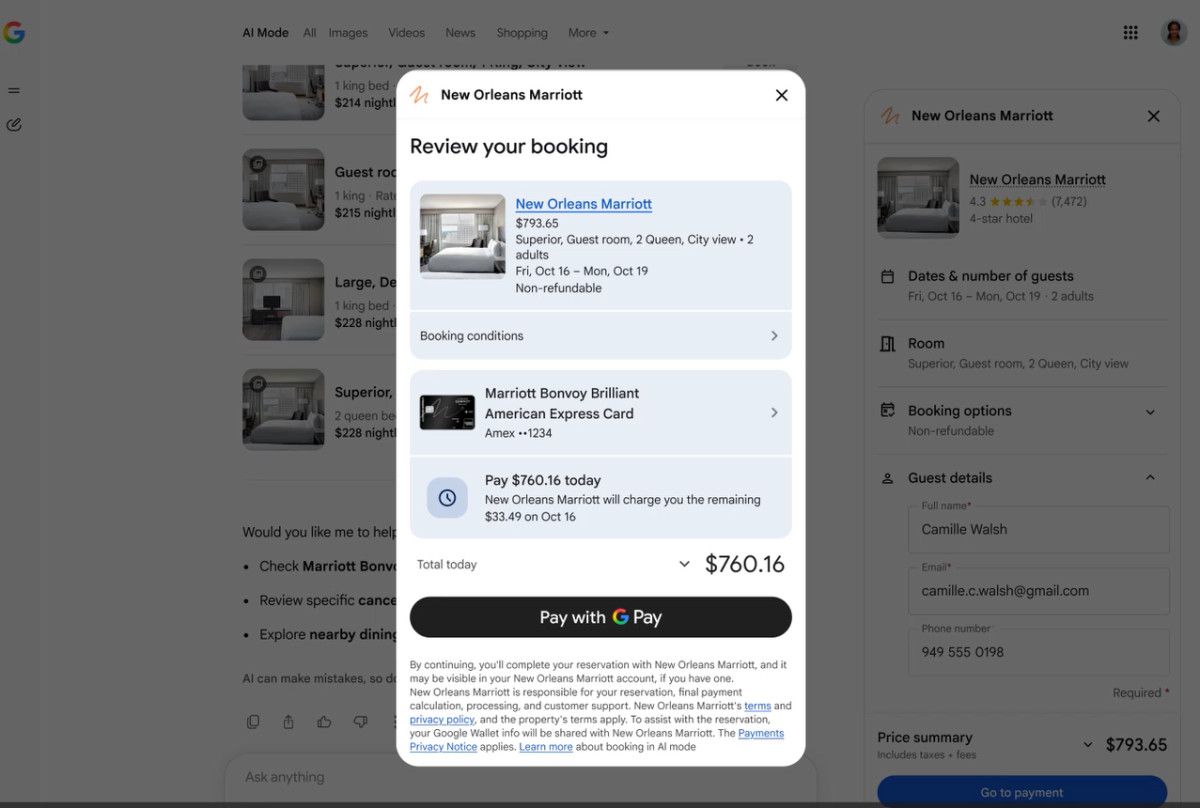Switch to Images tab
Viewport: 1200px width, 808px height.
(x=348, y=33)
